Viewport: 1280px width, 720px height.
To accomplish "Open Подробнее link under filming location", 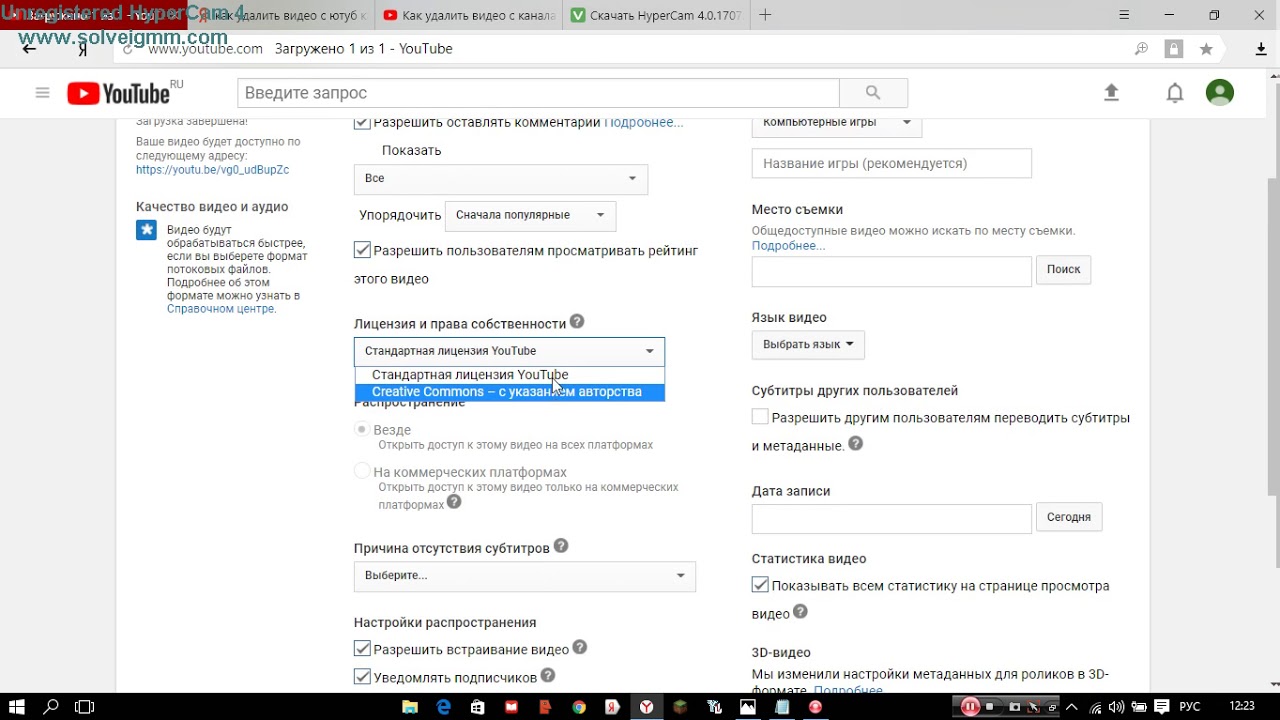I will (788, 246).
